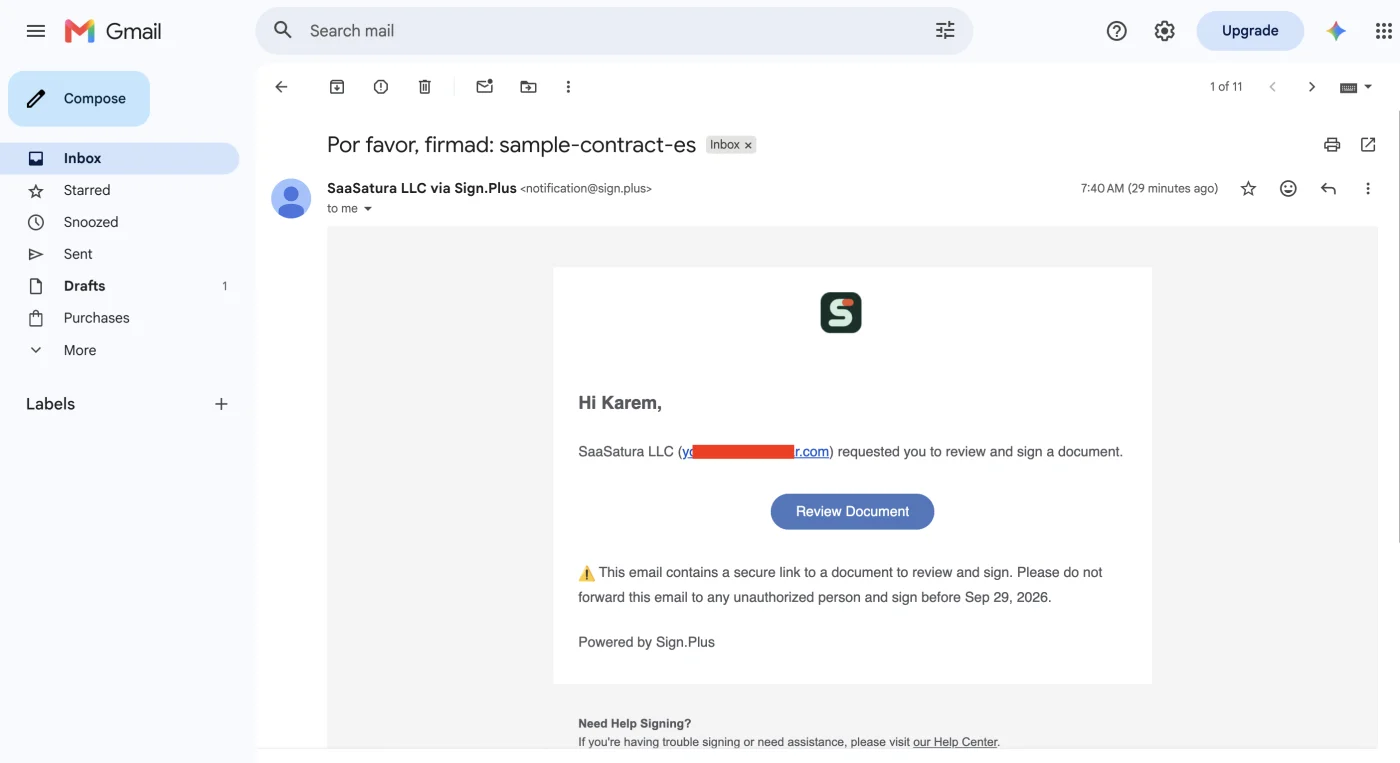Open the main menu hamburger icon
The height and width of the screenshot is (763, 1400).
(36, 31)
